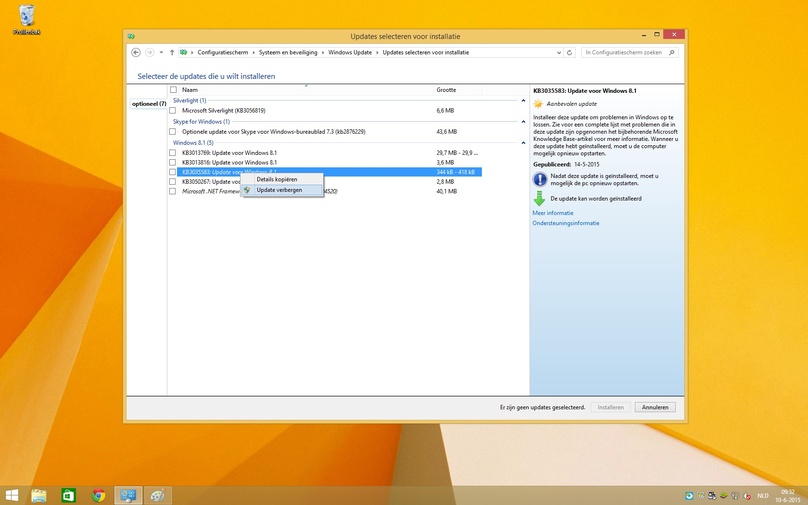Go back with the Back arrow
Viewport: 808px width, 505px height.
pyautogui.click(x=136, y=52)
